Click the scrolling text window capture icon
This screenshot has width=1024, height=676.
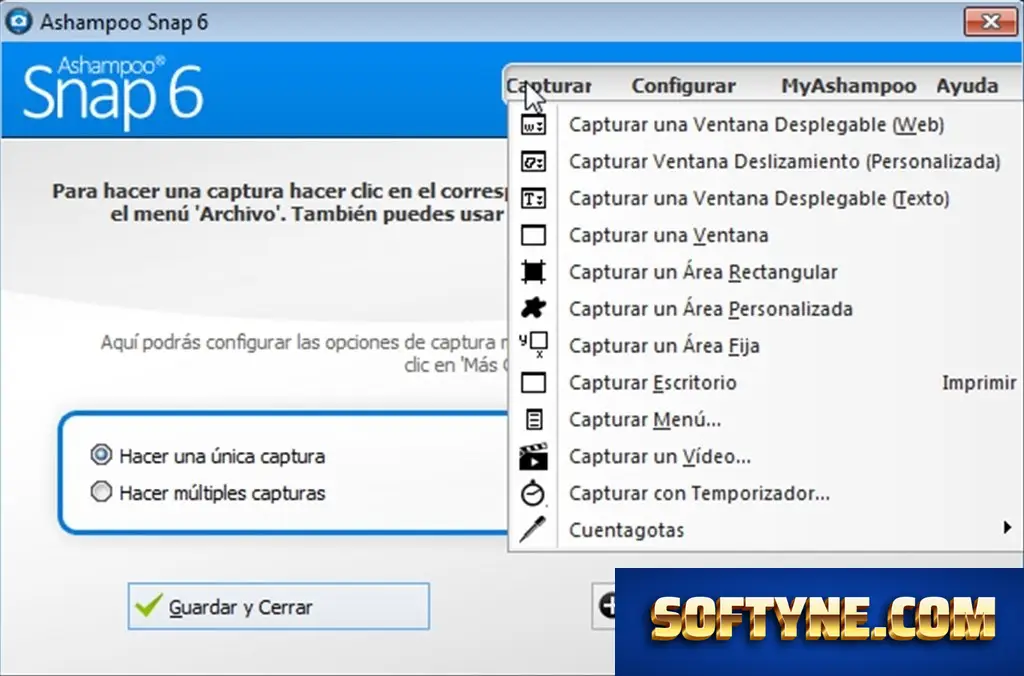point(533,198)
